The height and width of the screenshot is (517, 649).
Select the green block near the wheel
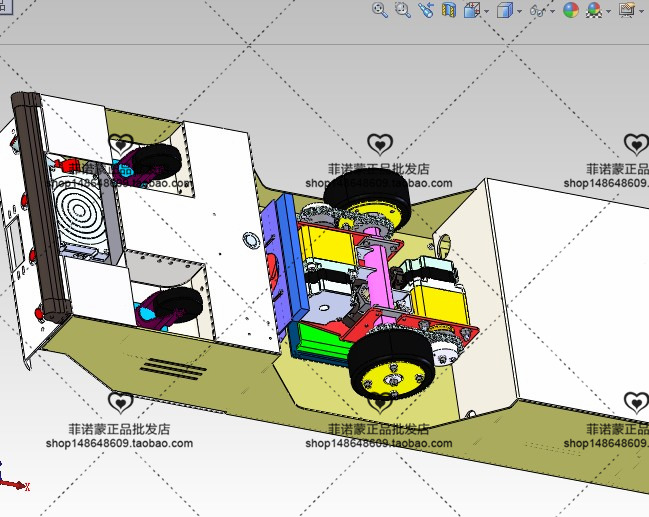322,342
